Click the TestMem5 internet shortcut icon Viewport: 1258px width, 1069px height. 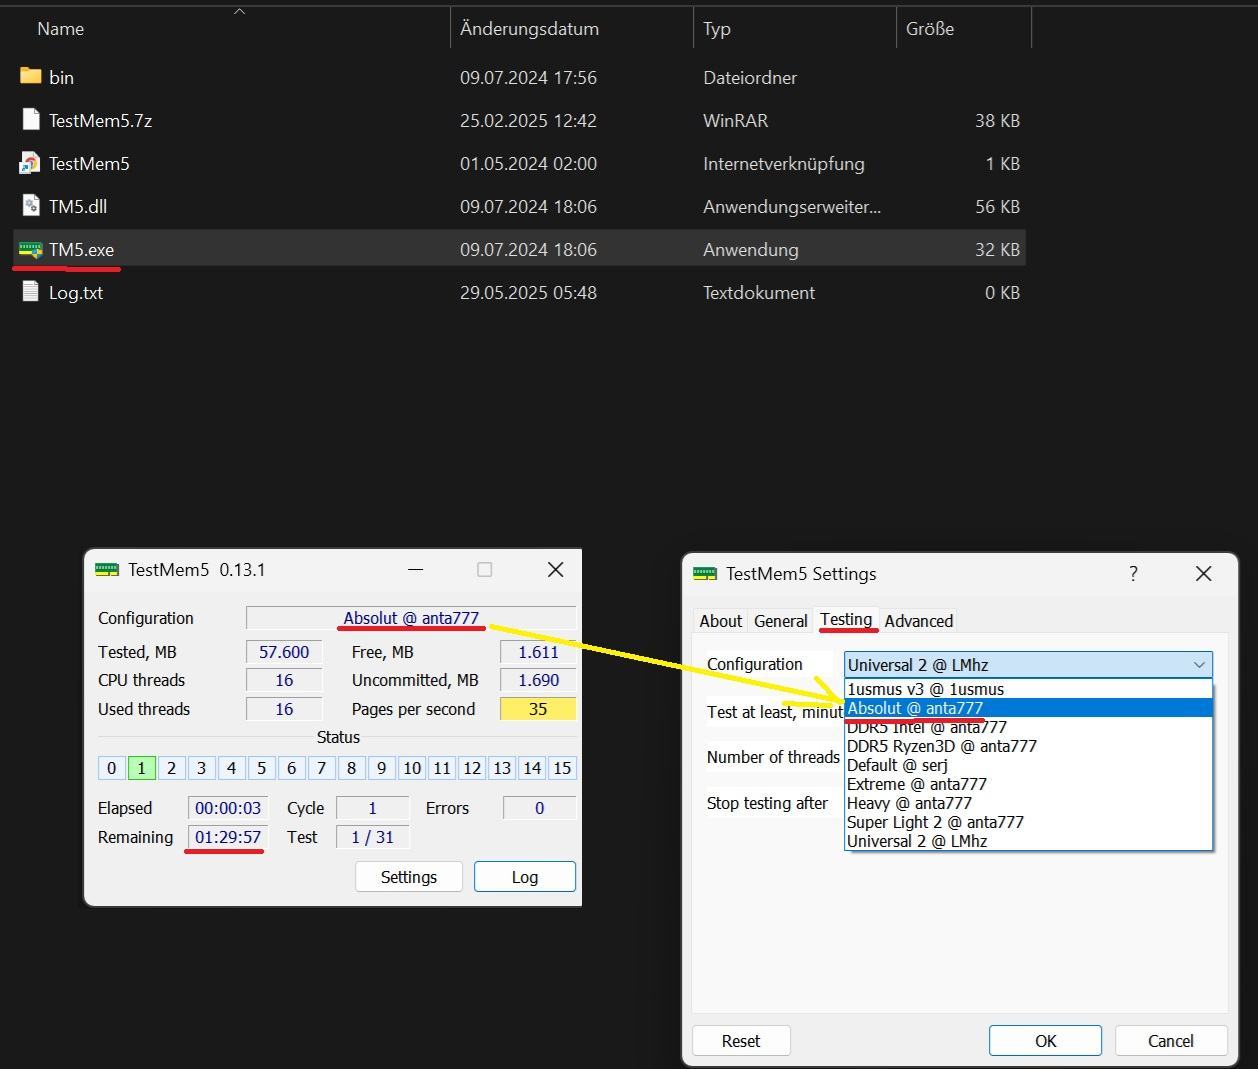[31, 164]
